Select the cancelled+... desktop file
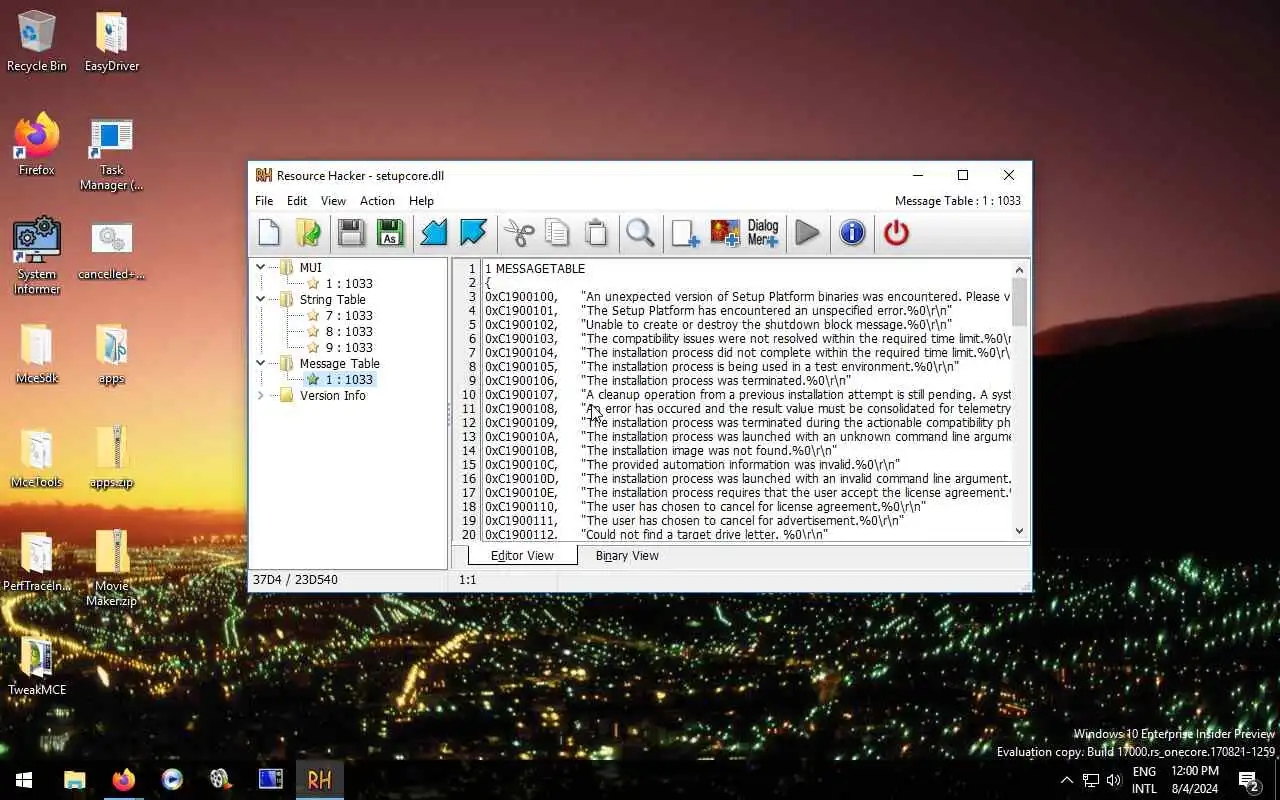This screenshot has height=800, width=1280. click(112, 249)
